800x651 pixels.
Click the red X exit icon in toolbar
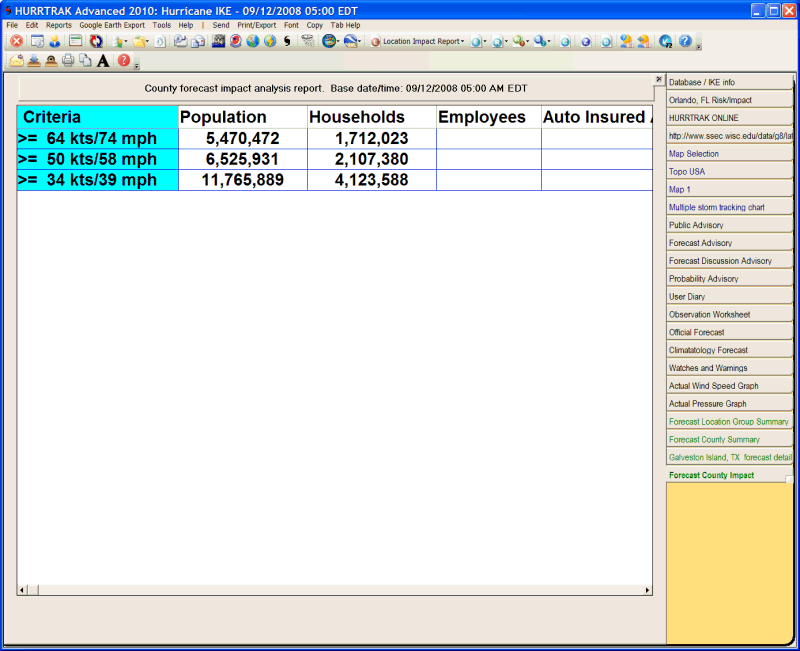click(x=16, y=42)
